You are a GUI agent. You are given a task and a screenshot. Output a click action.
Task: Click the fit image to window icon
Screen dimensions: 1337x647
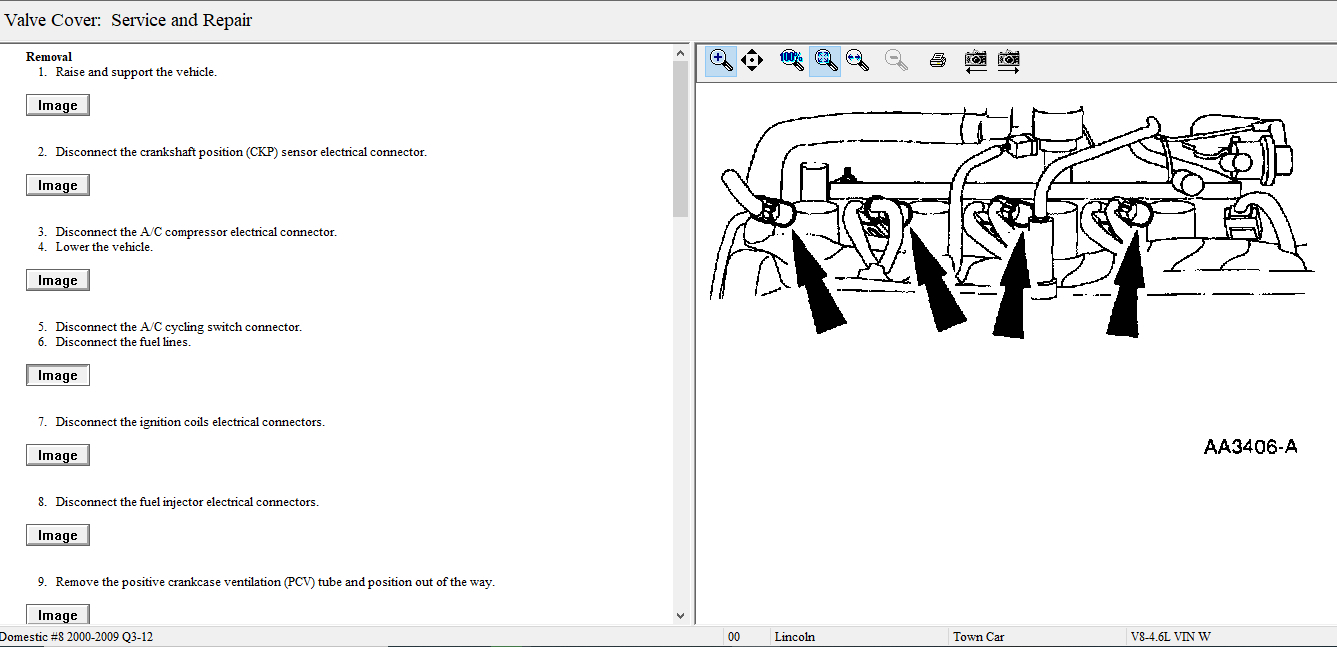(825, 60)
